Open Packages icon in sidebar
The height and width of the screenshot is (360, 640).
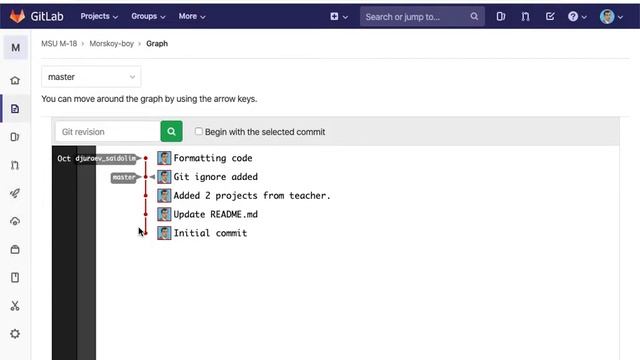15,249
